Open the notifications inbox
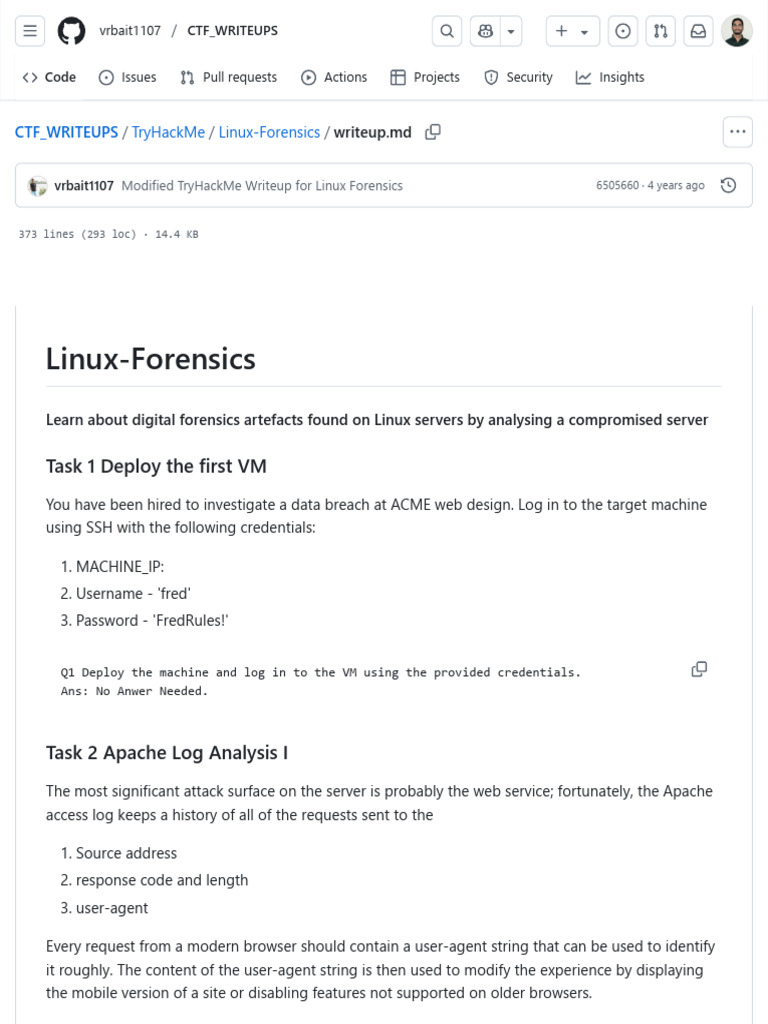 [x=698, y=31]
